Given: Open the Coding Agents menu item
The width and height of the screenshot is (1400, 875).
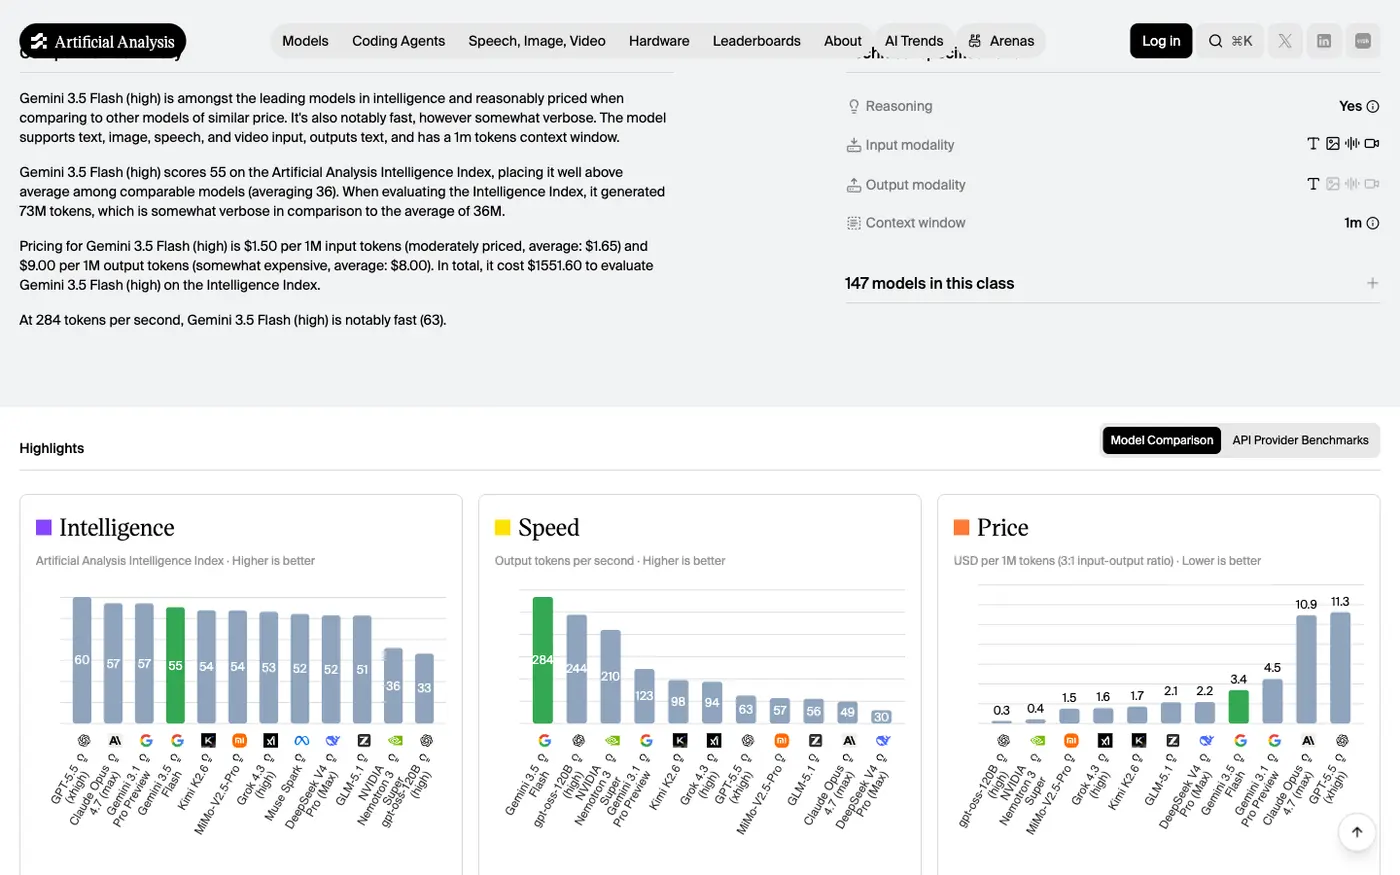Looking at the screenshot, I should coord(398,41).
